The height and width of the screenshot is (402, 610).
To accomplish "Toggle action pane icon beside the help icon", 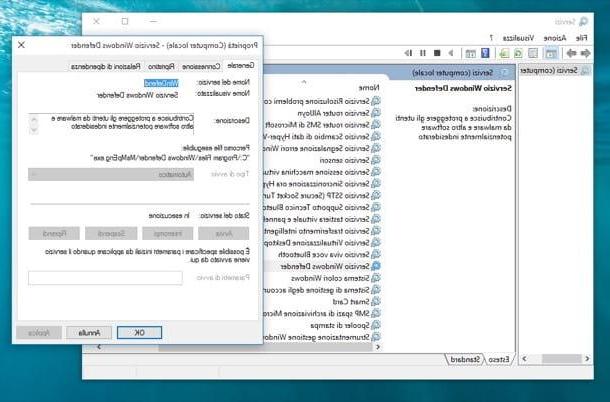I will [470, 53].
